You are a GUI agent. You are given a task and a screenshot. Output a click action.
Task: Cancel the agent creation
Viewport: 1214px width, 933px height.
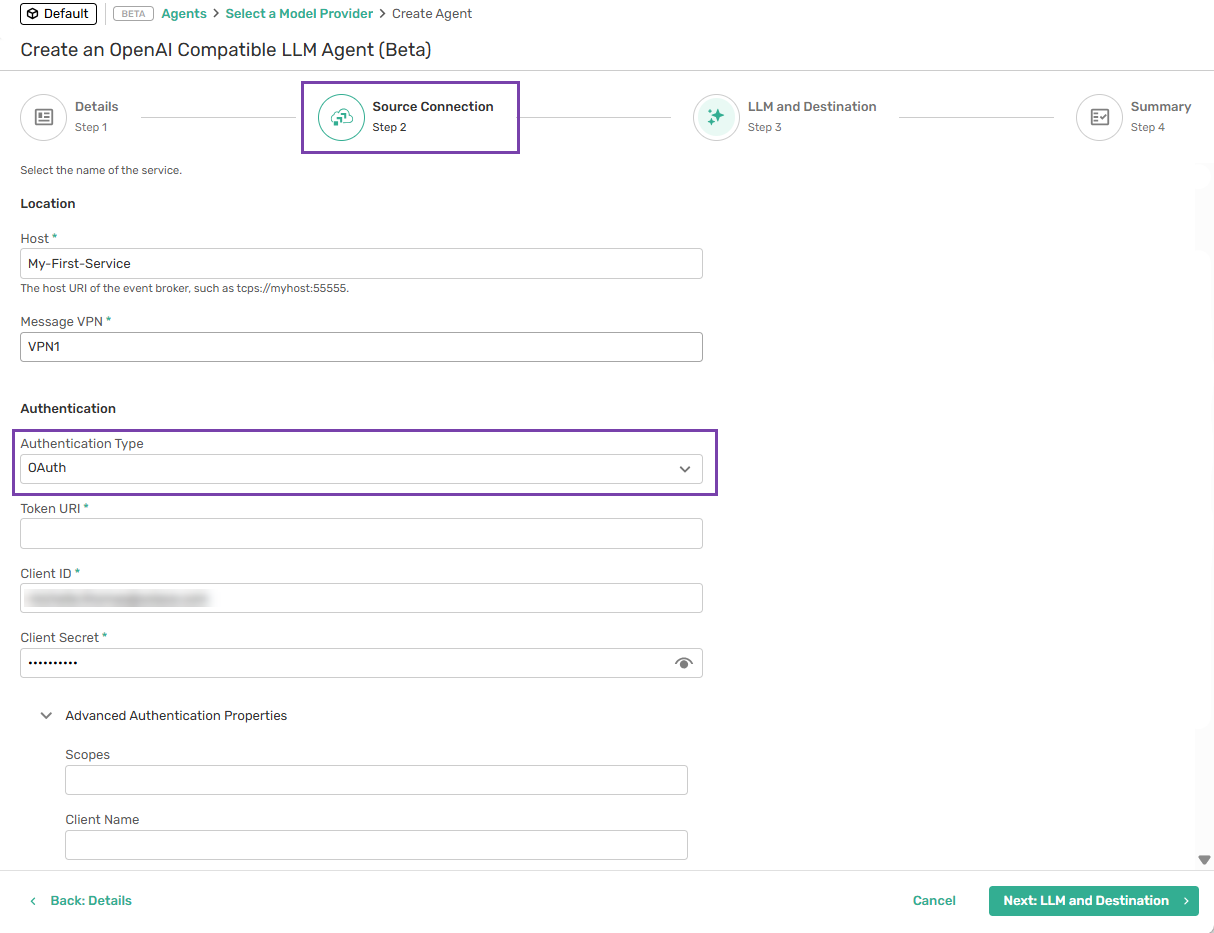click(934, 901)
